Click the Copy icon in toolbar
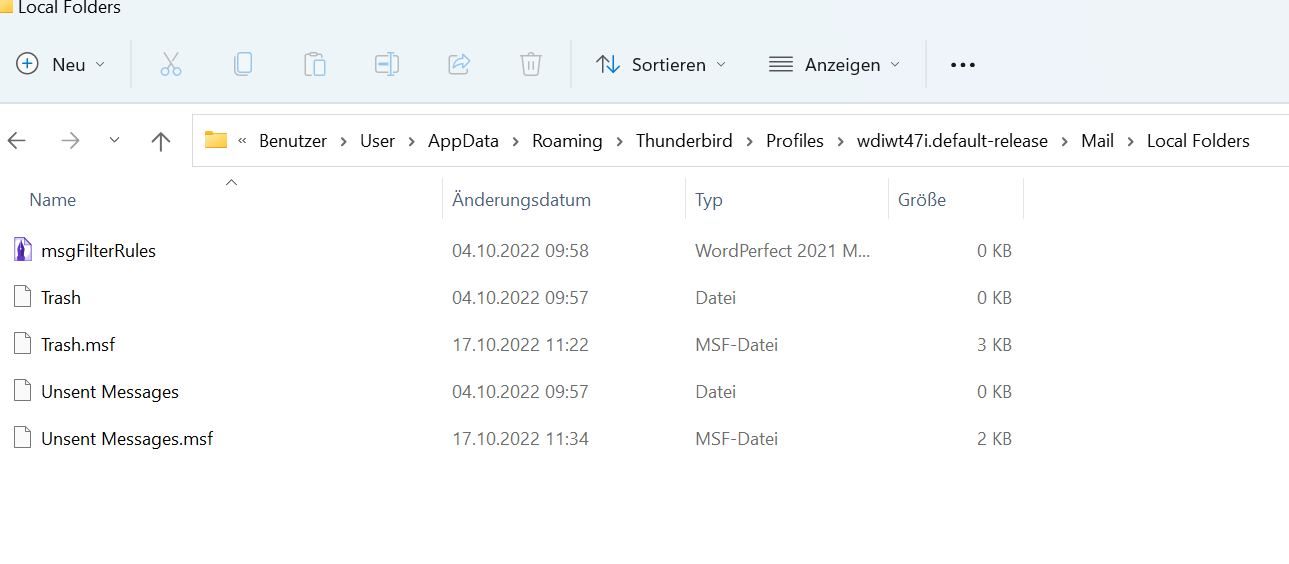 (243, 65)
